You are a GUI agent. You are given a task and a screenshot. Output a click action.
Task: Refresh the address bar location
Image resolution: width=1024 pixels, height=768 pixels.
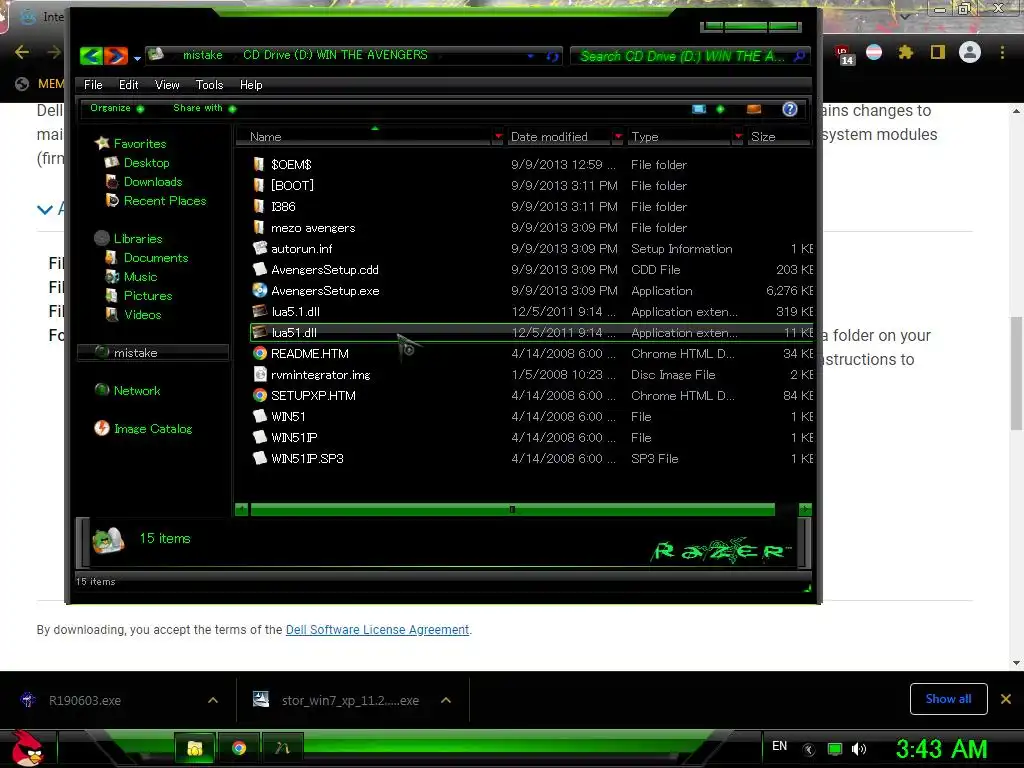(552, 57)
